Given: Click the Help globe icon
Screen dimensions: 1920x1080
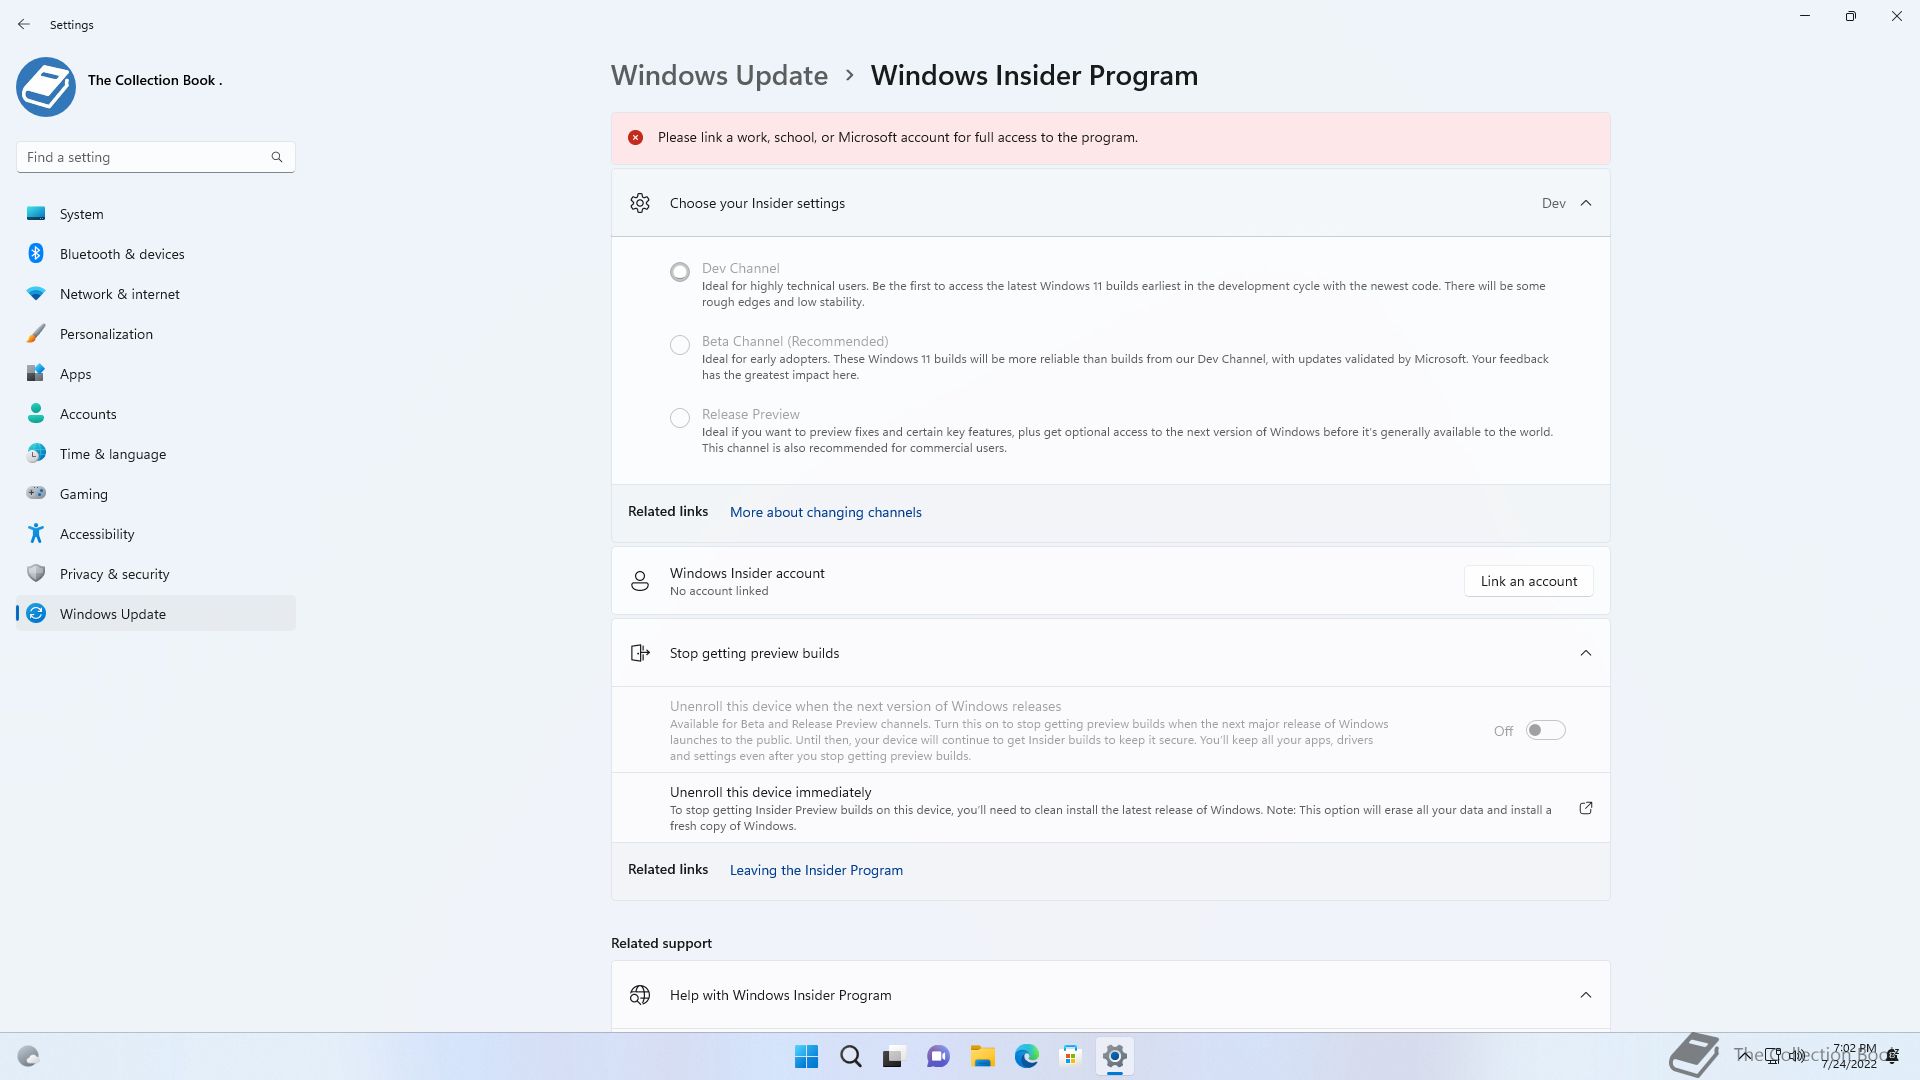Looking at the screenshot, I should (x=640, y=995).
